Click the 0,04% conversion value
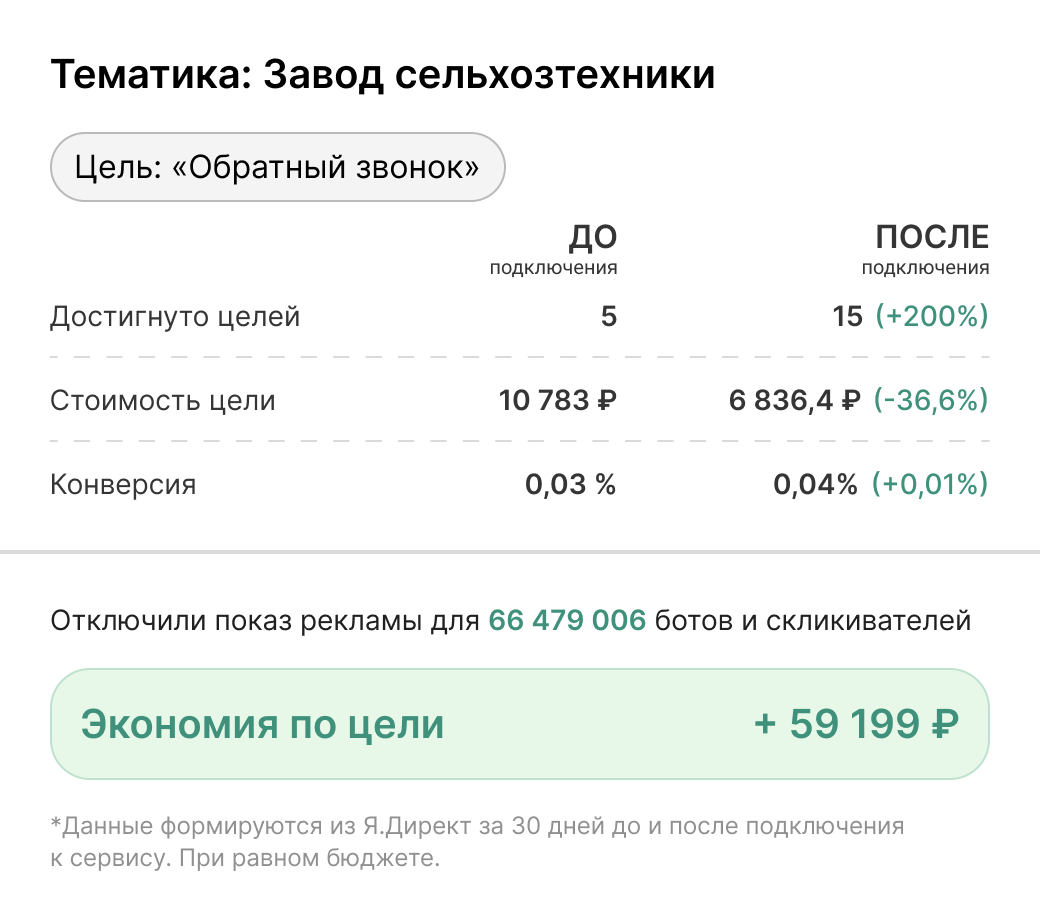 point(815,486)
